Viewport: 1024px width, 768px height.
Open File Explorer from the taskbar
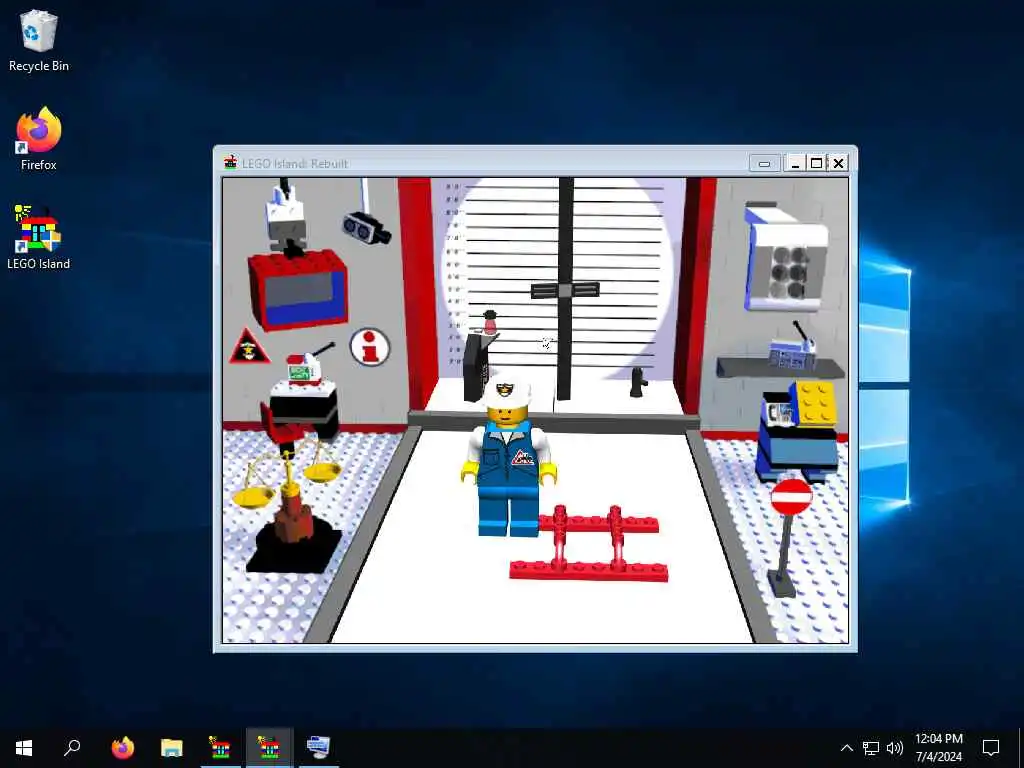point(172,748)
